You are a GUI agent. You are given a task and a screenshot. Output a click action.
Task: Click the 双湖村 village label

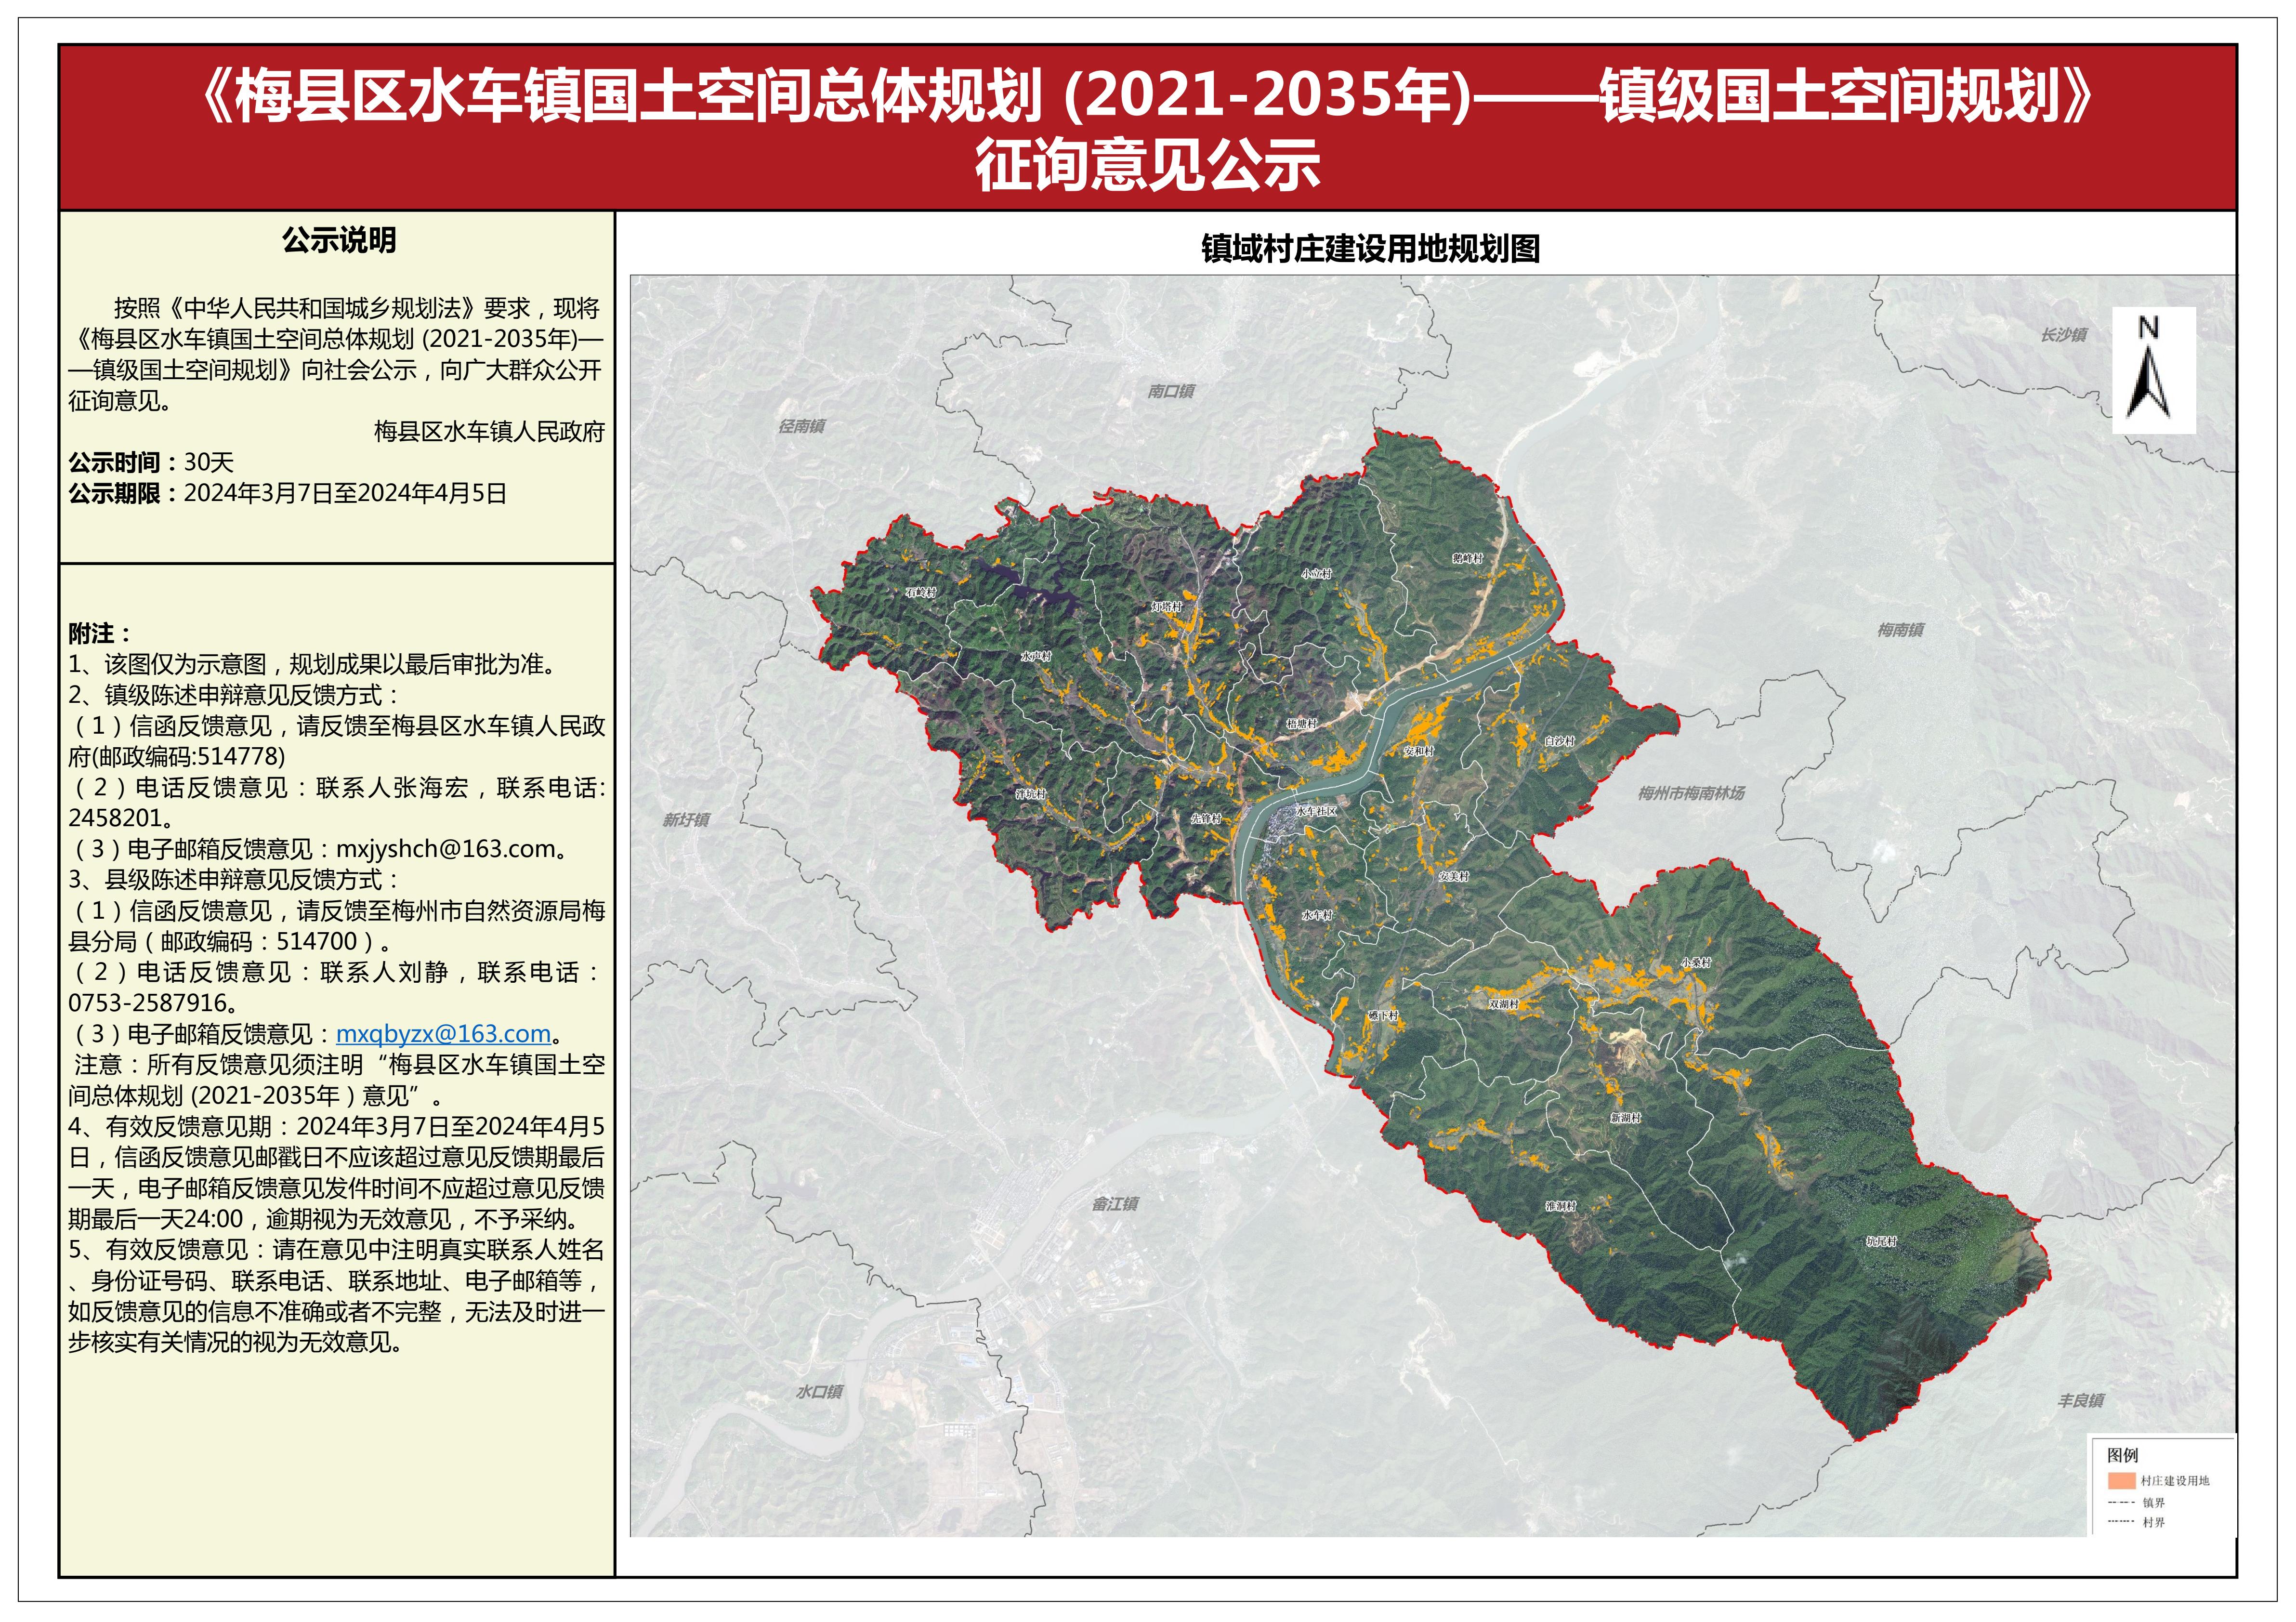(x=1504, y=1004)
